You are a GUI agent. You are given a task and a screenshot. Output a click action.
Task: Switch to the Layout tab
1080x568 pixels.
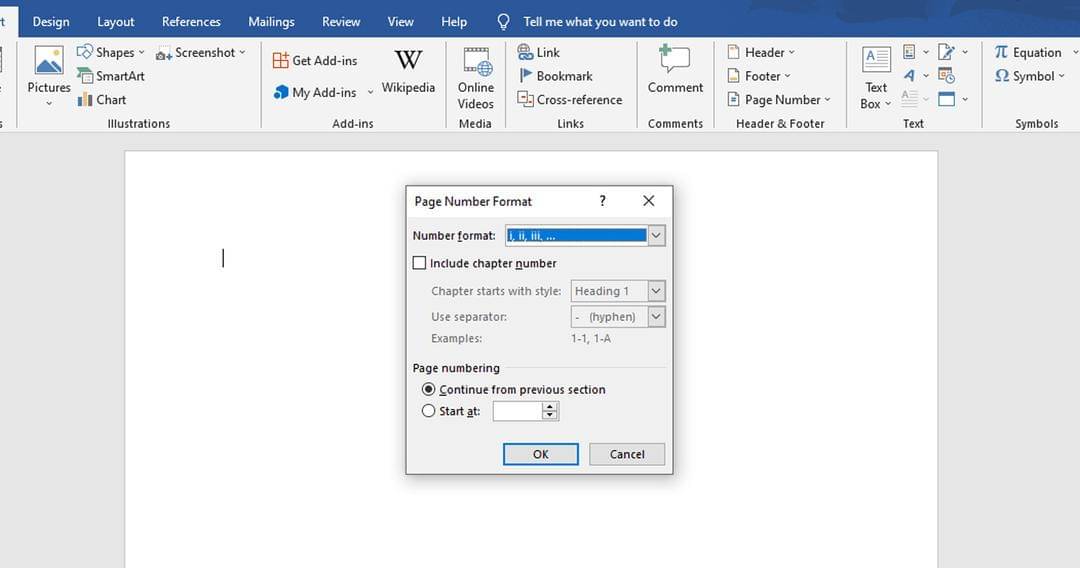pyautogui.click(x=116, y=22)
